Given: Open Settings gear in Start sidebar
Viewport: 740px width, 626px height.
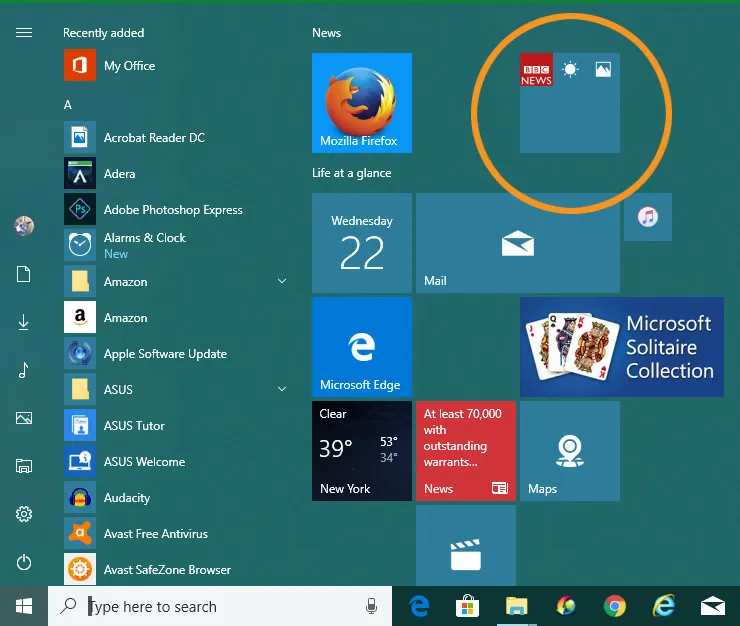Looking at the screenshot, I should [24, 514].
